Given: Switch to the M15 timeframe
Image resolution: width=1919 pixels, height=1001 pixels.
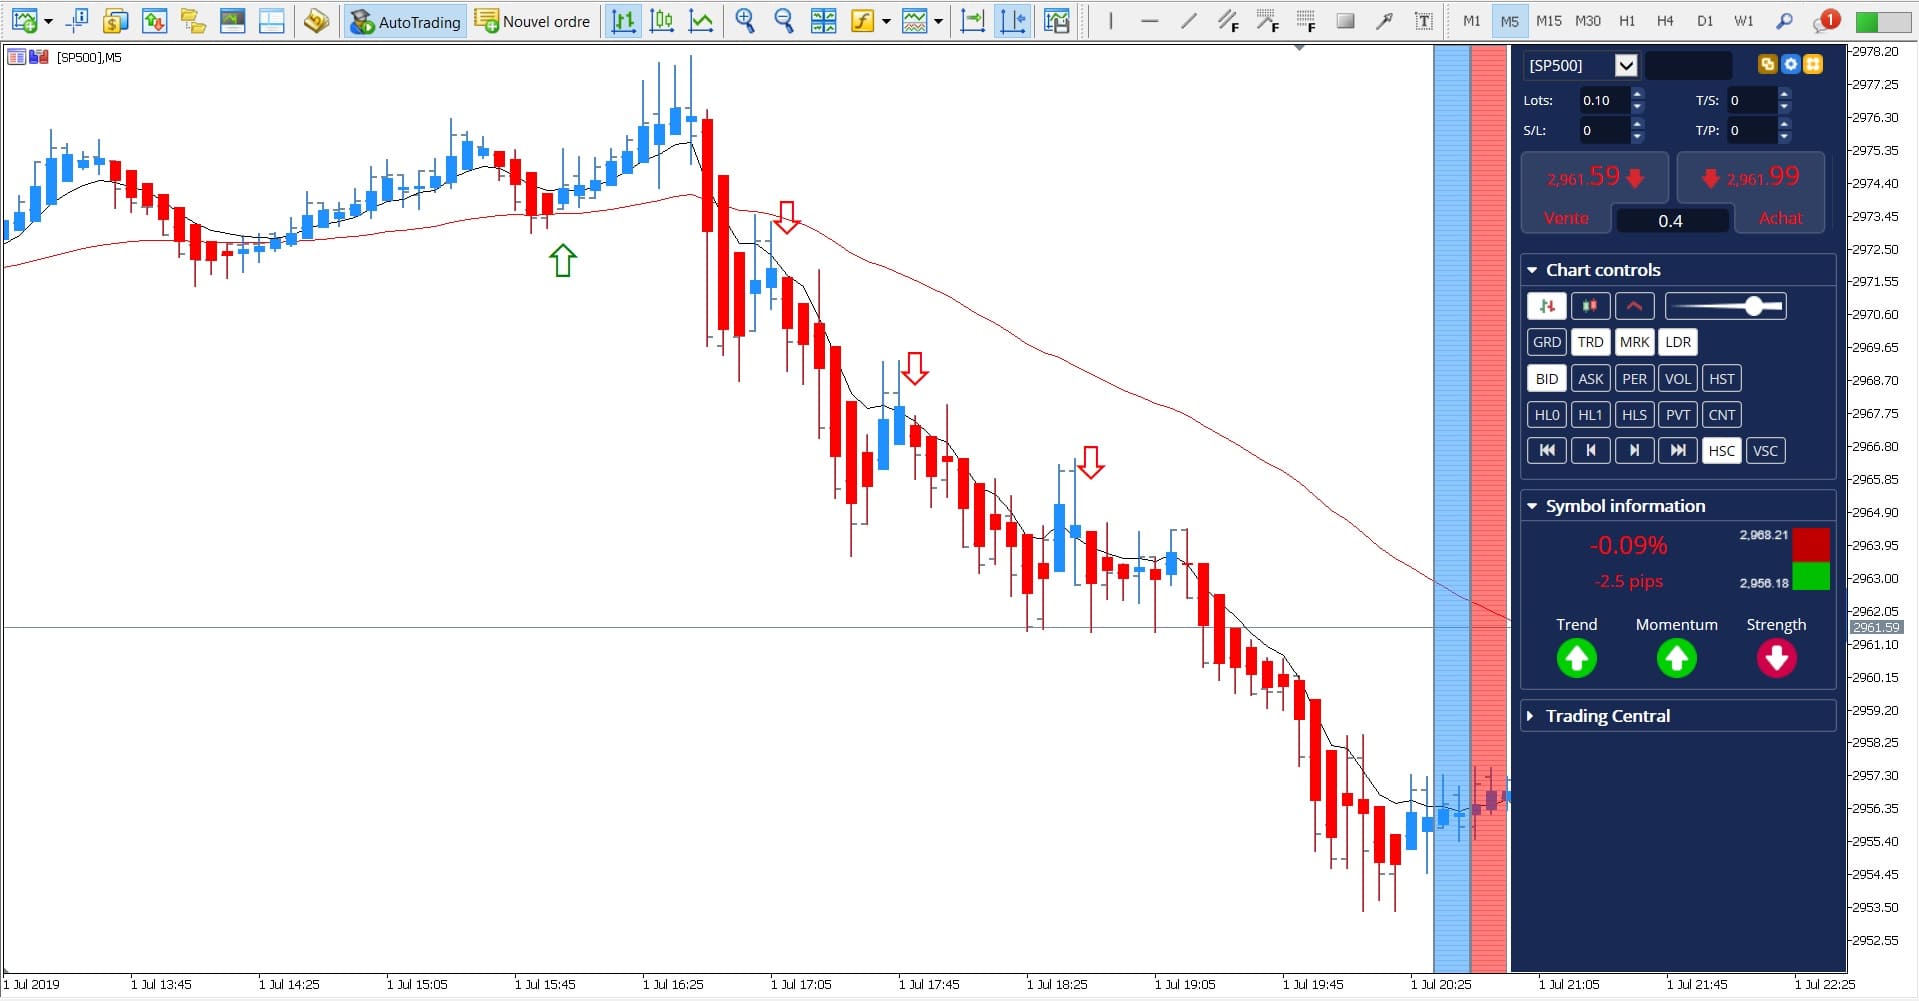Looking at the screenshot, I should coord(1549,20).
